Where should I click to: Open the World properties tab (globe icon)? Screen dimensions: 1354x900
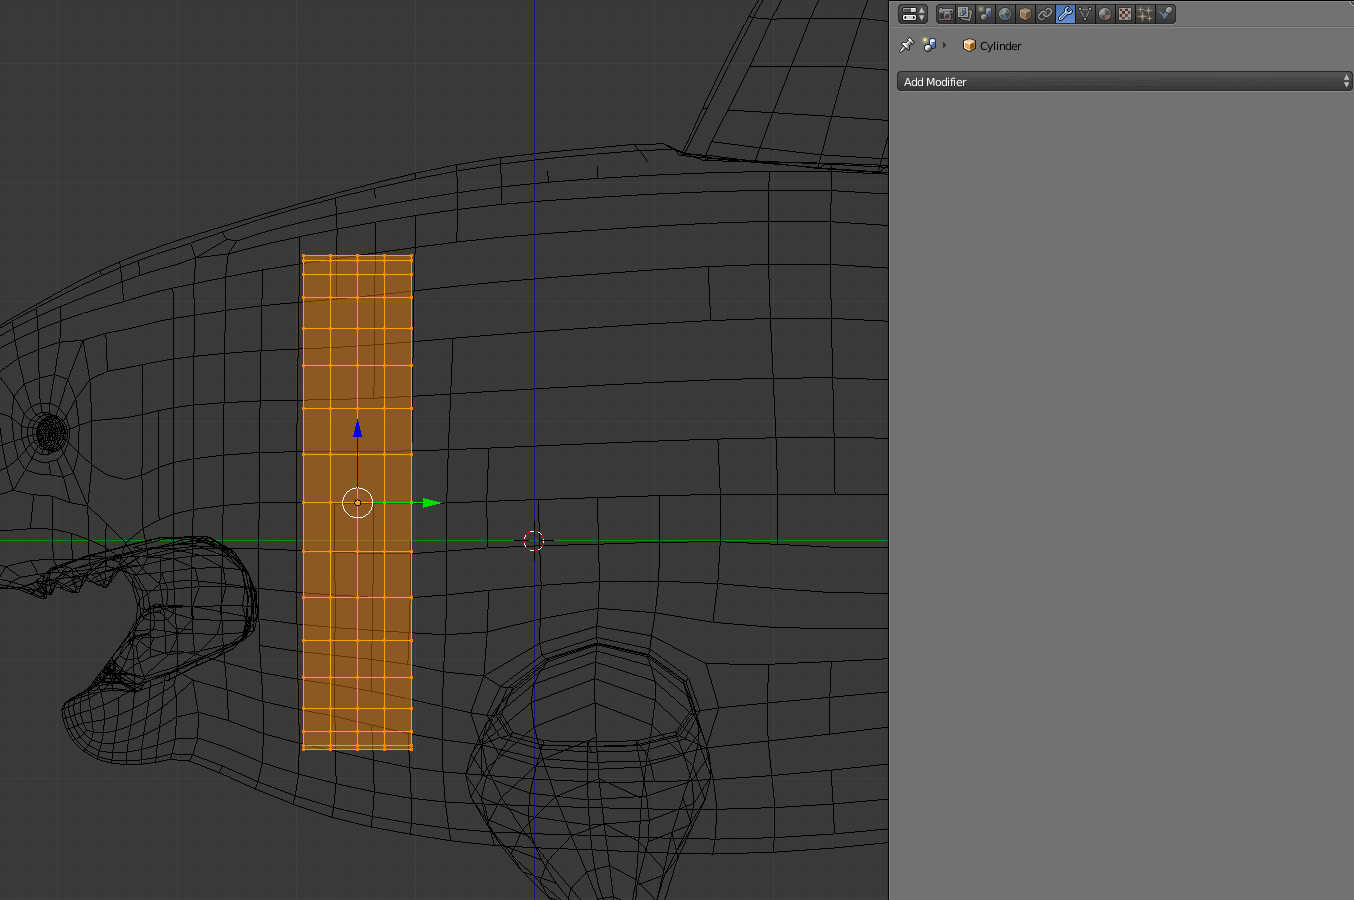pos(1005,14)
